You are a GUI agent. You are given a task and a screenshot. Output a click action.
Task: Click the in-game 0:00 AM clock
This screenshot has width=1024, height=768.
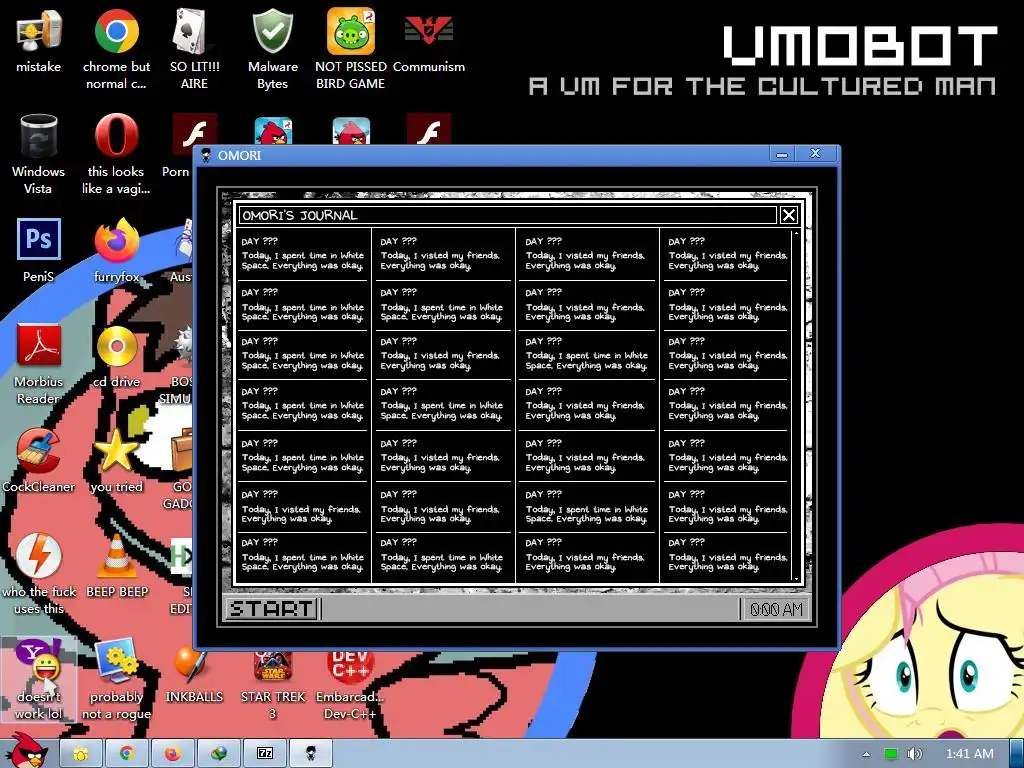(776, 609)
